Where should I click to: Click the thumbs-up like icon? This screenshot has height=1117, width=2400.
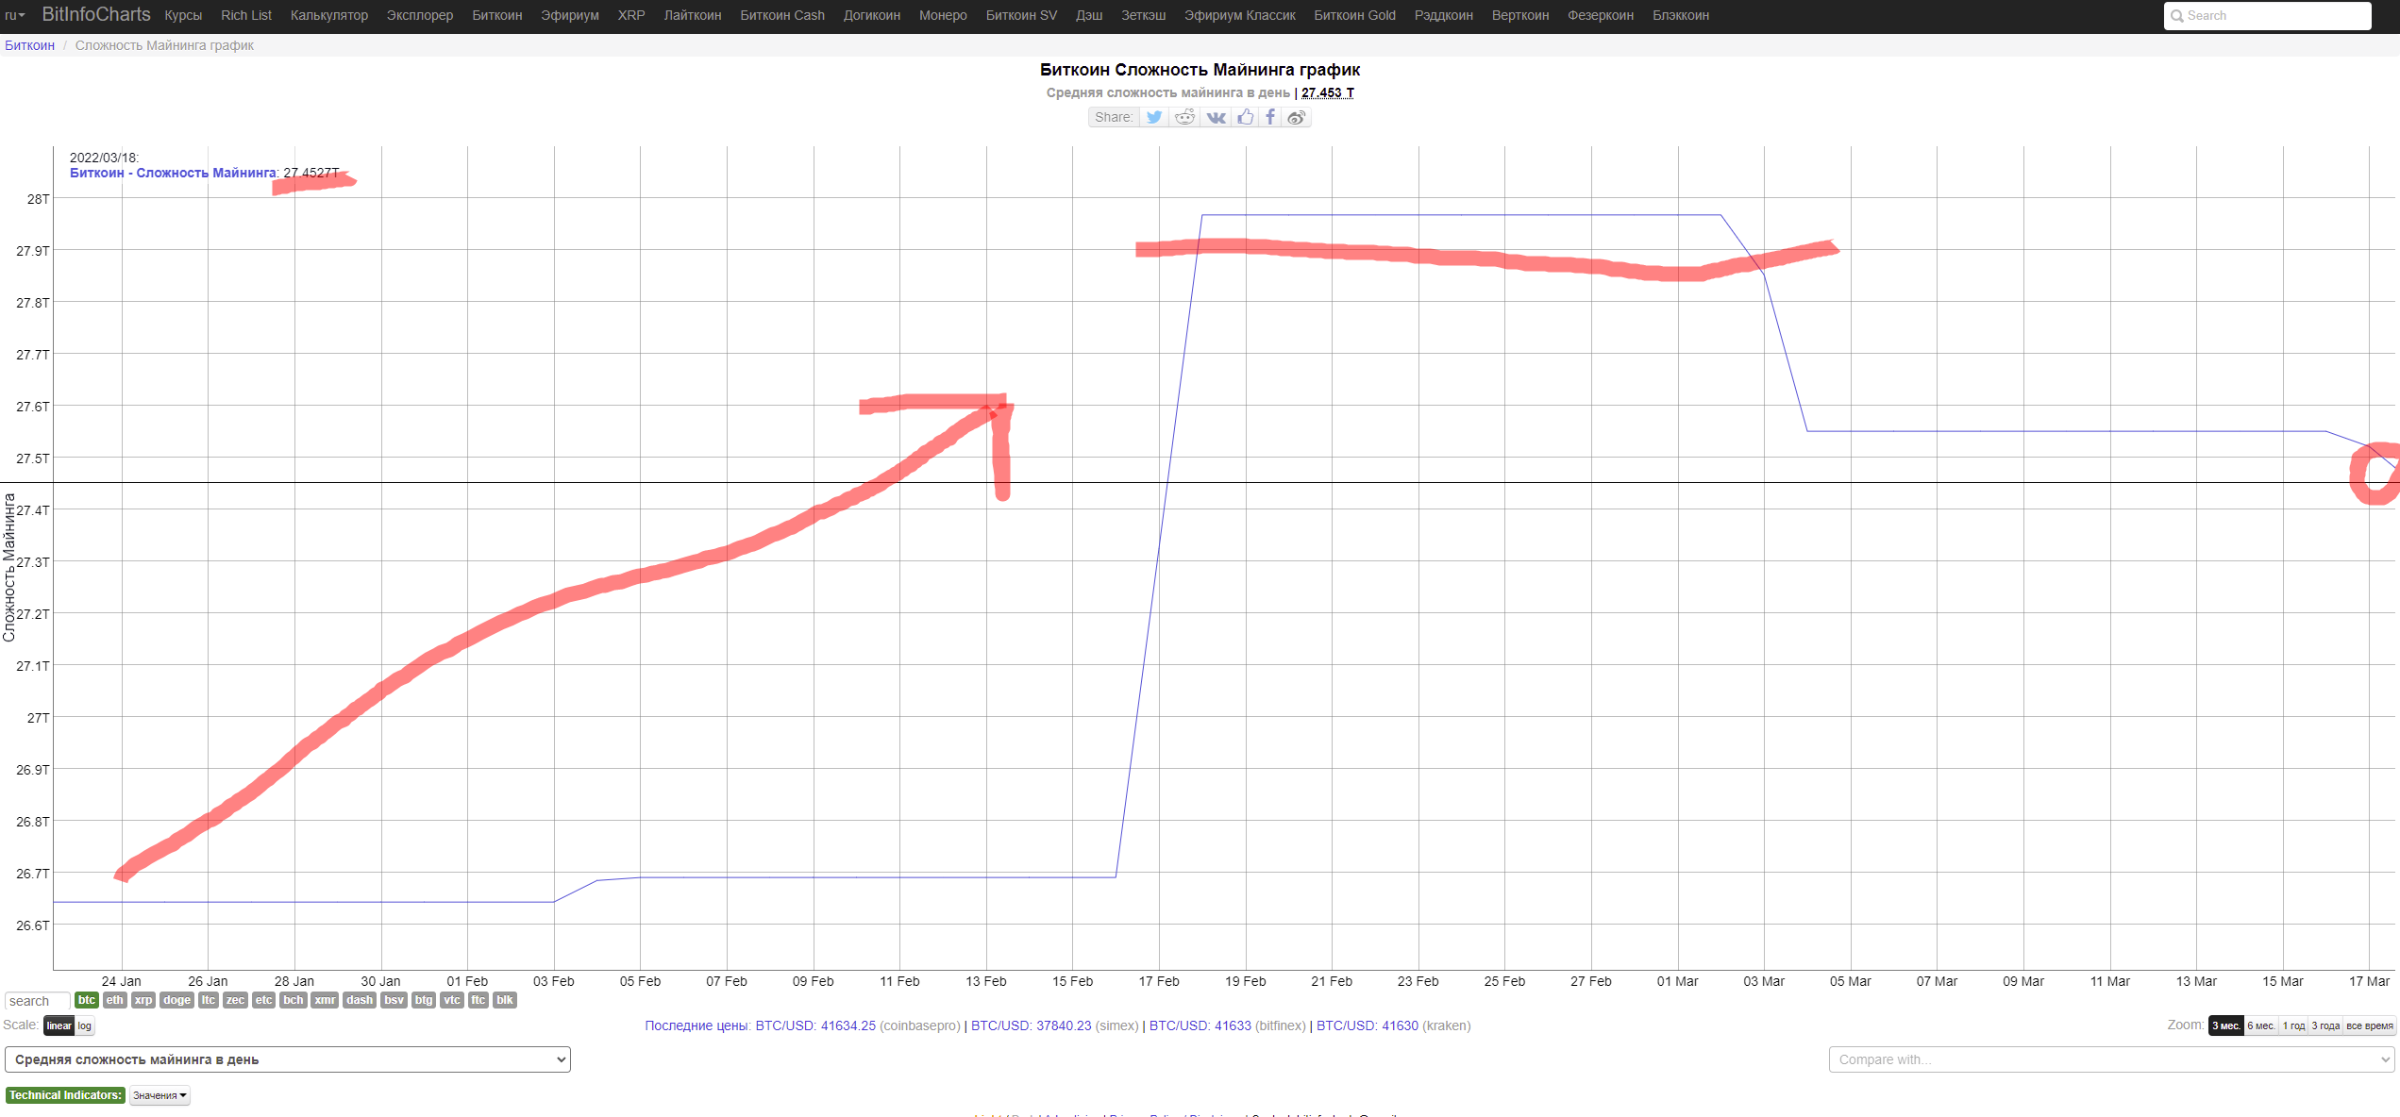[1245, 117]
